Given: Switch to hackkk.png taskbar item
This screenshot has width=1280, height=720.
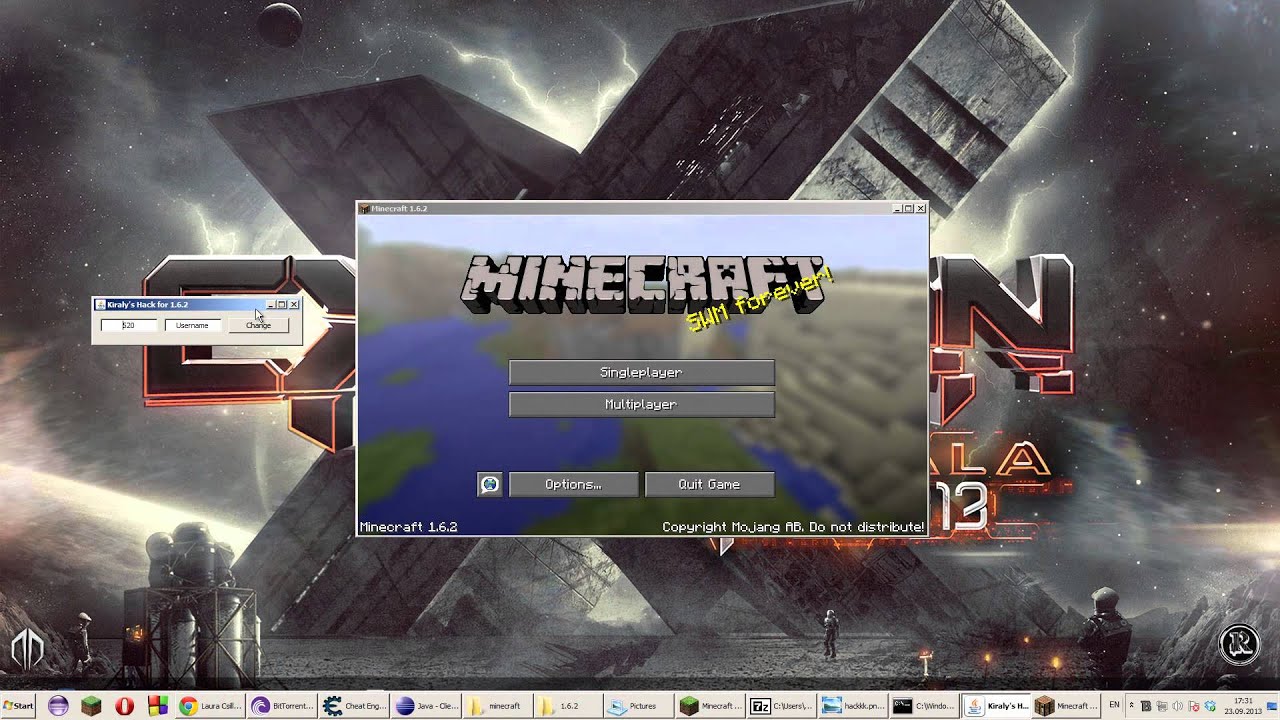Looking at the screenshot, I should tap(851, 705).
